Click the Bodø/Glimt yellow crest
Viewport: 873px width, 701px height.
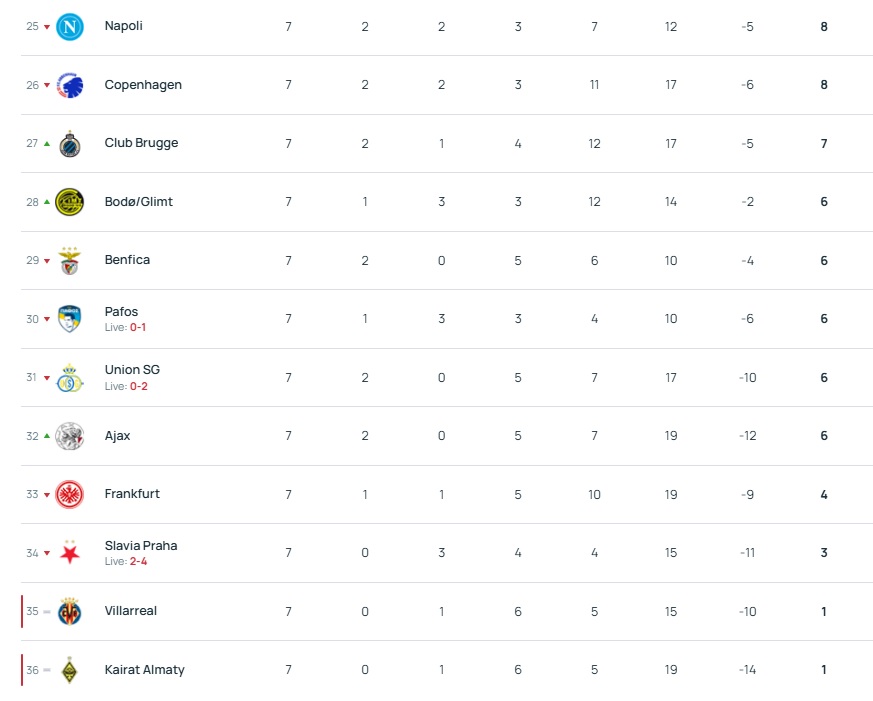pos(70,202)
